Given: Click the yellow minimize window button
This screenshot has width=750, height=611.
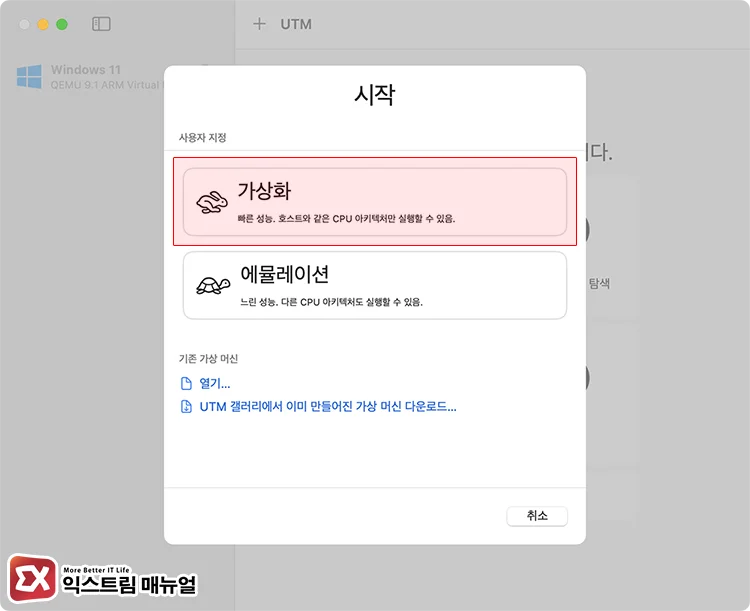Looking at the screenshot, I should [43, 24].
